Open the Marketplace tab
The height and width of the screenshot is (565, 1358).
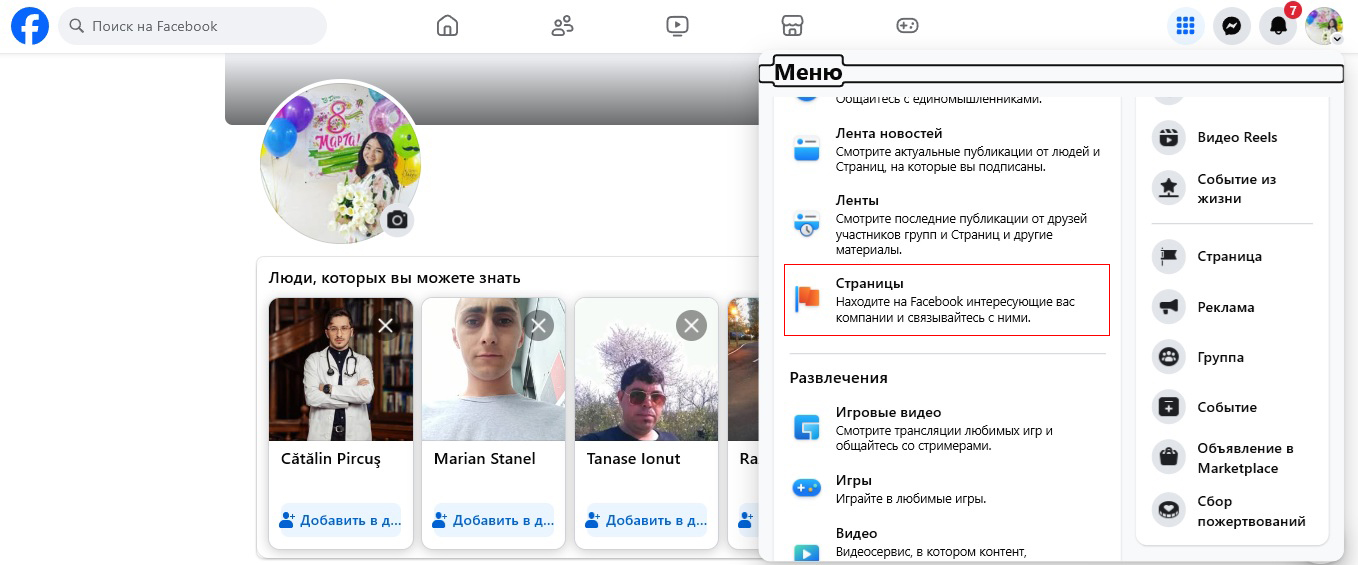tap(792, 26)
